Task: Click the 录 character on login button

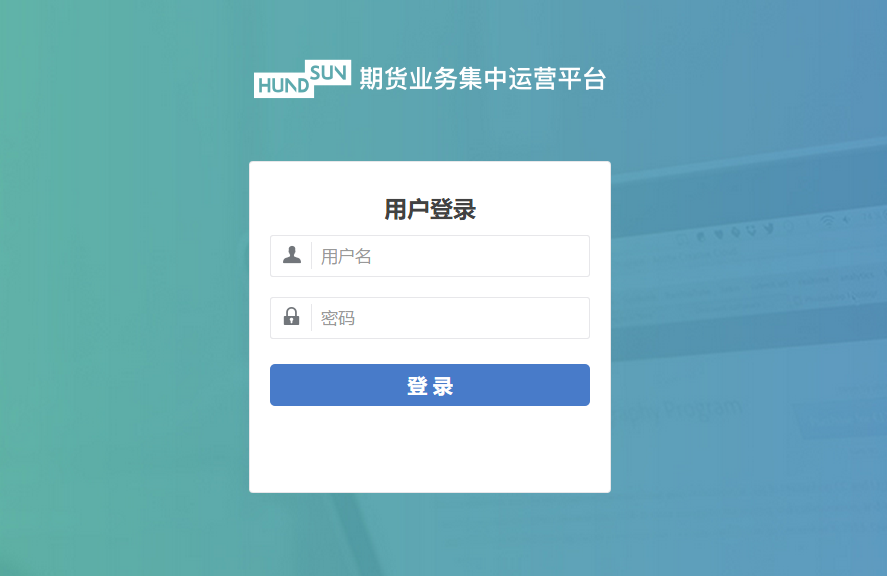Action: (443, 386)
